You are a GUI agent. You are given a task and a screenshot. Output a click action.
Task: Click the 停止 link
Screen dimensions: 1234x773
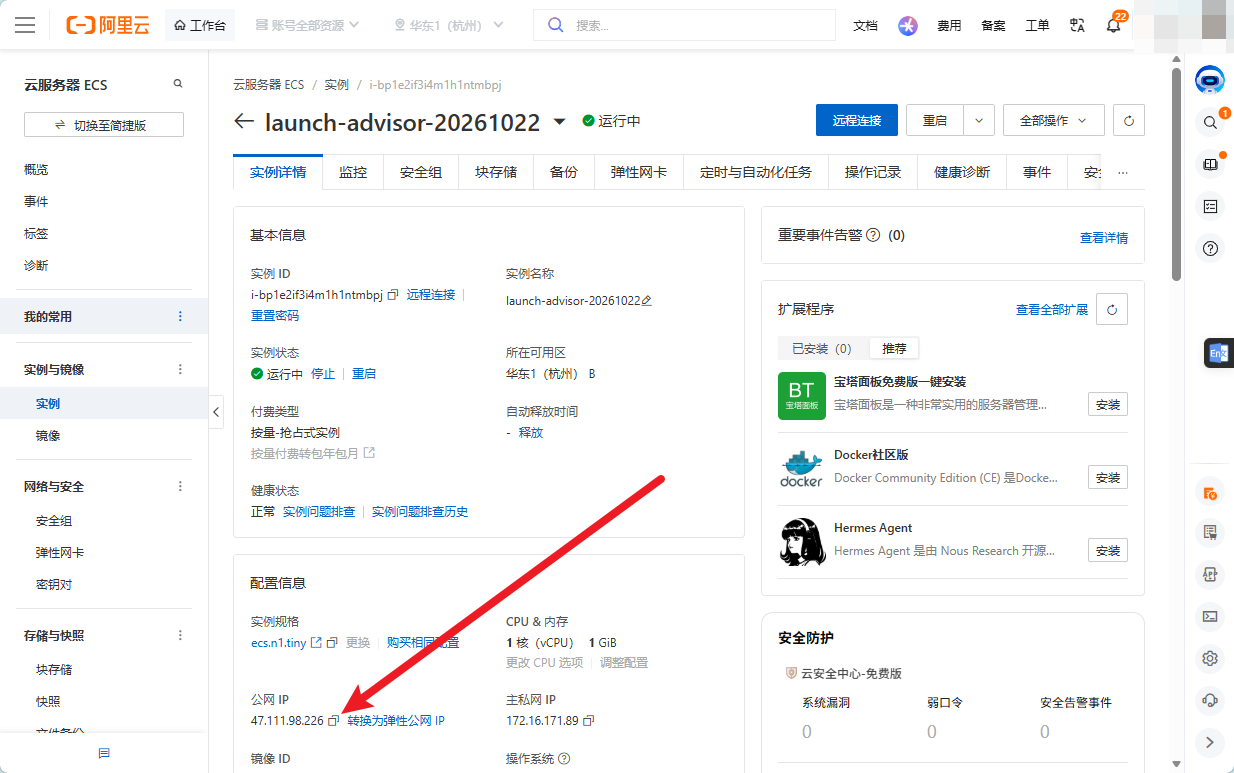323,373
